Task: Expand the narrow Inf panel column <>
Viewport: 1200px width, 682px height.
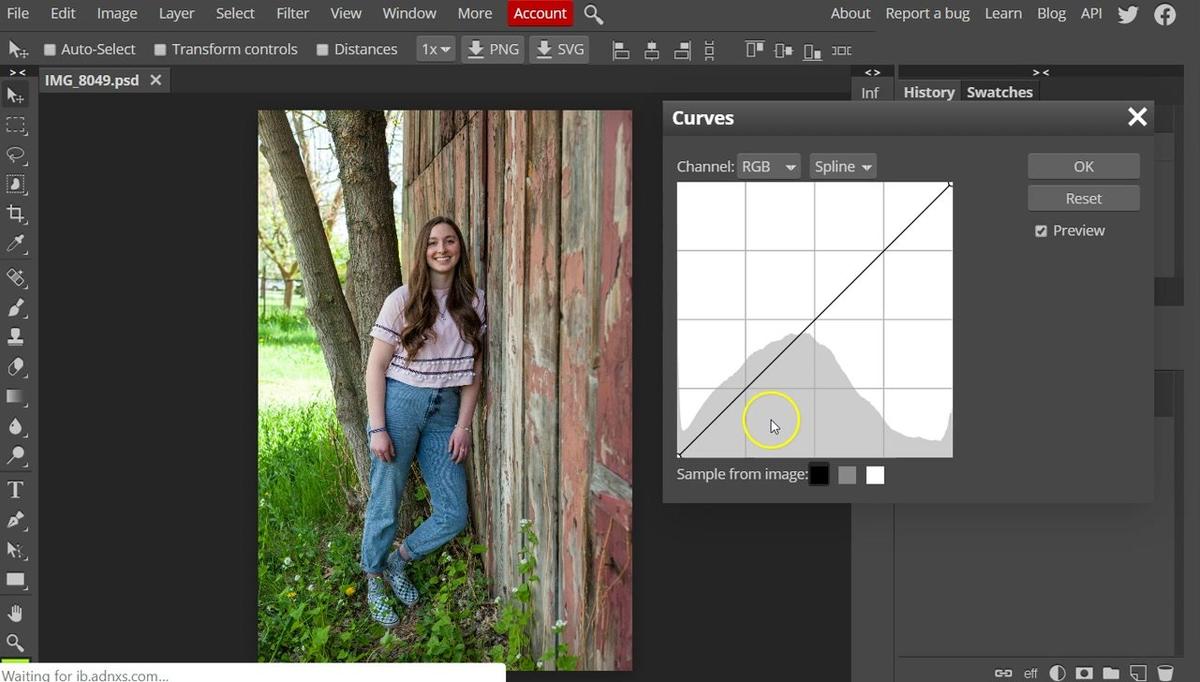Action: pos(873,72)
